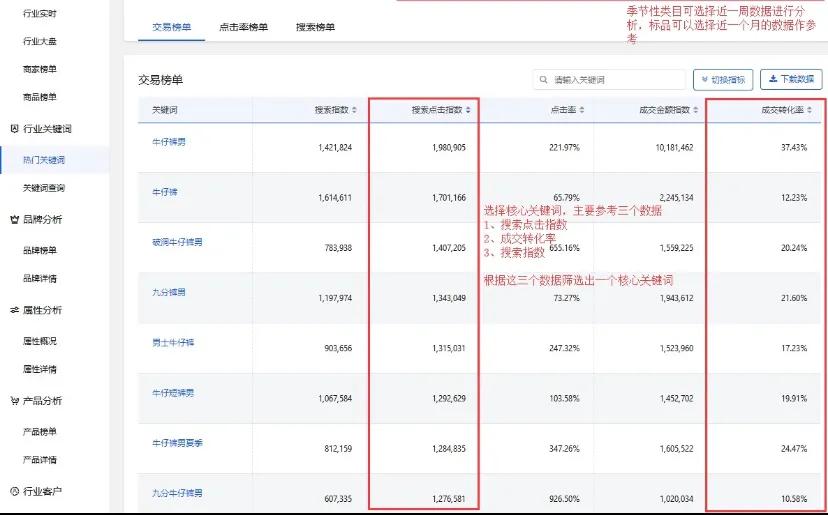Switch to 搜索榜单 tab
828x515 pixels.
pyautogui.click(x=315, y=27)
